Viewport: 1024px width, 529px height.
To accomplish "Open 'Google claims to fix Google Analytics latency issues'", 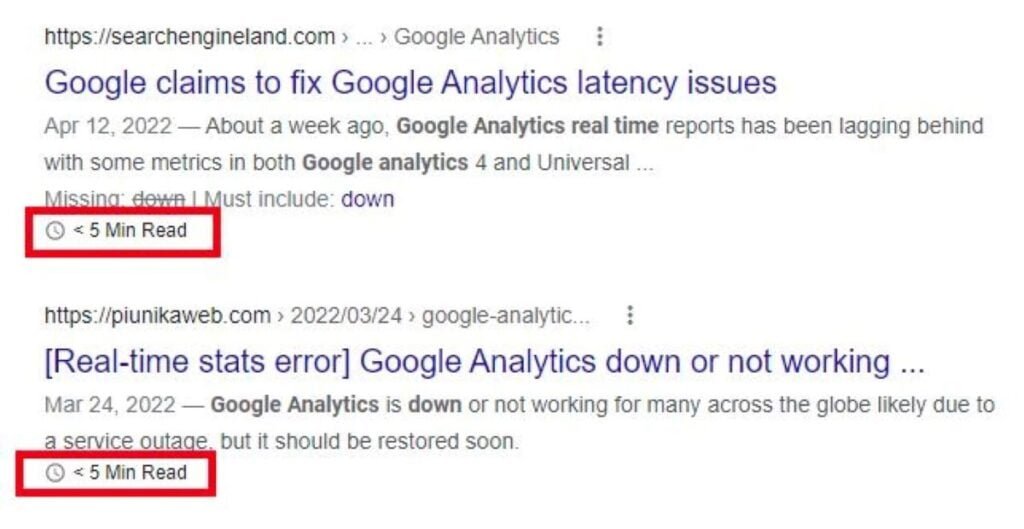I will point(410,82).
